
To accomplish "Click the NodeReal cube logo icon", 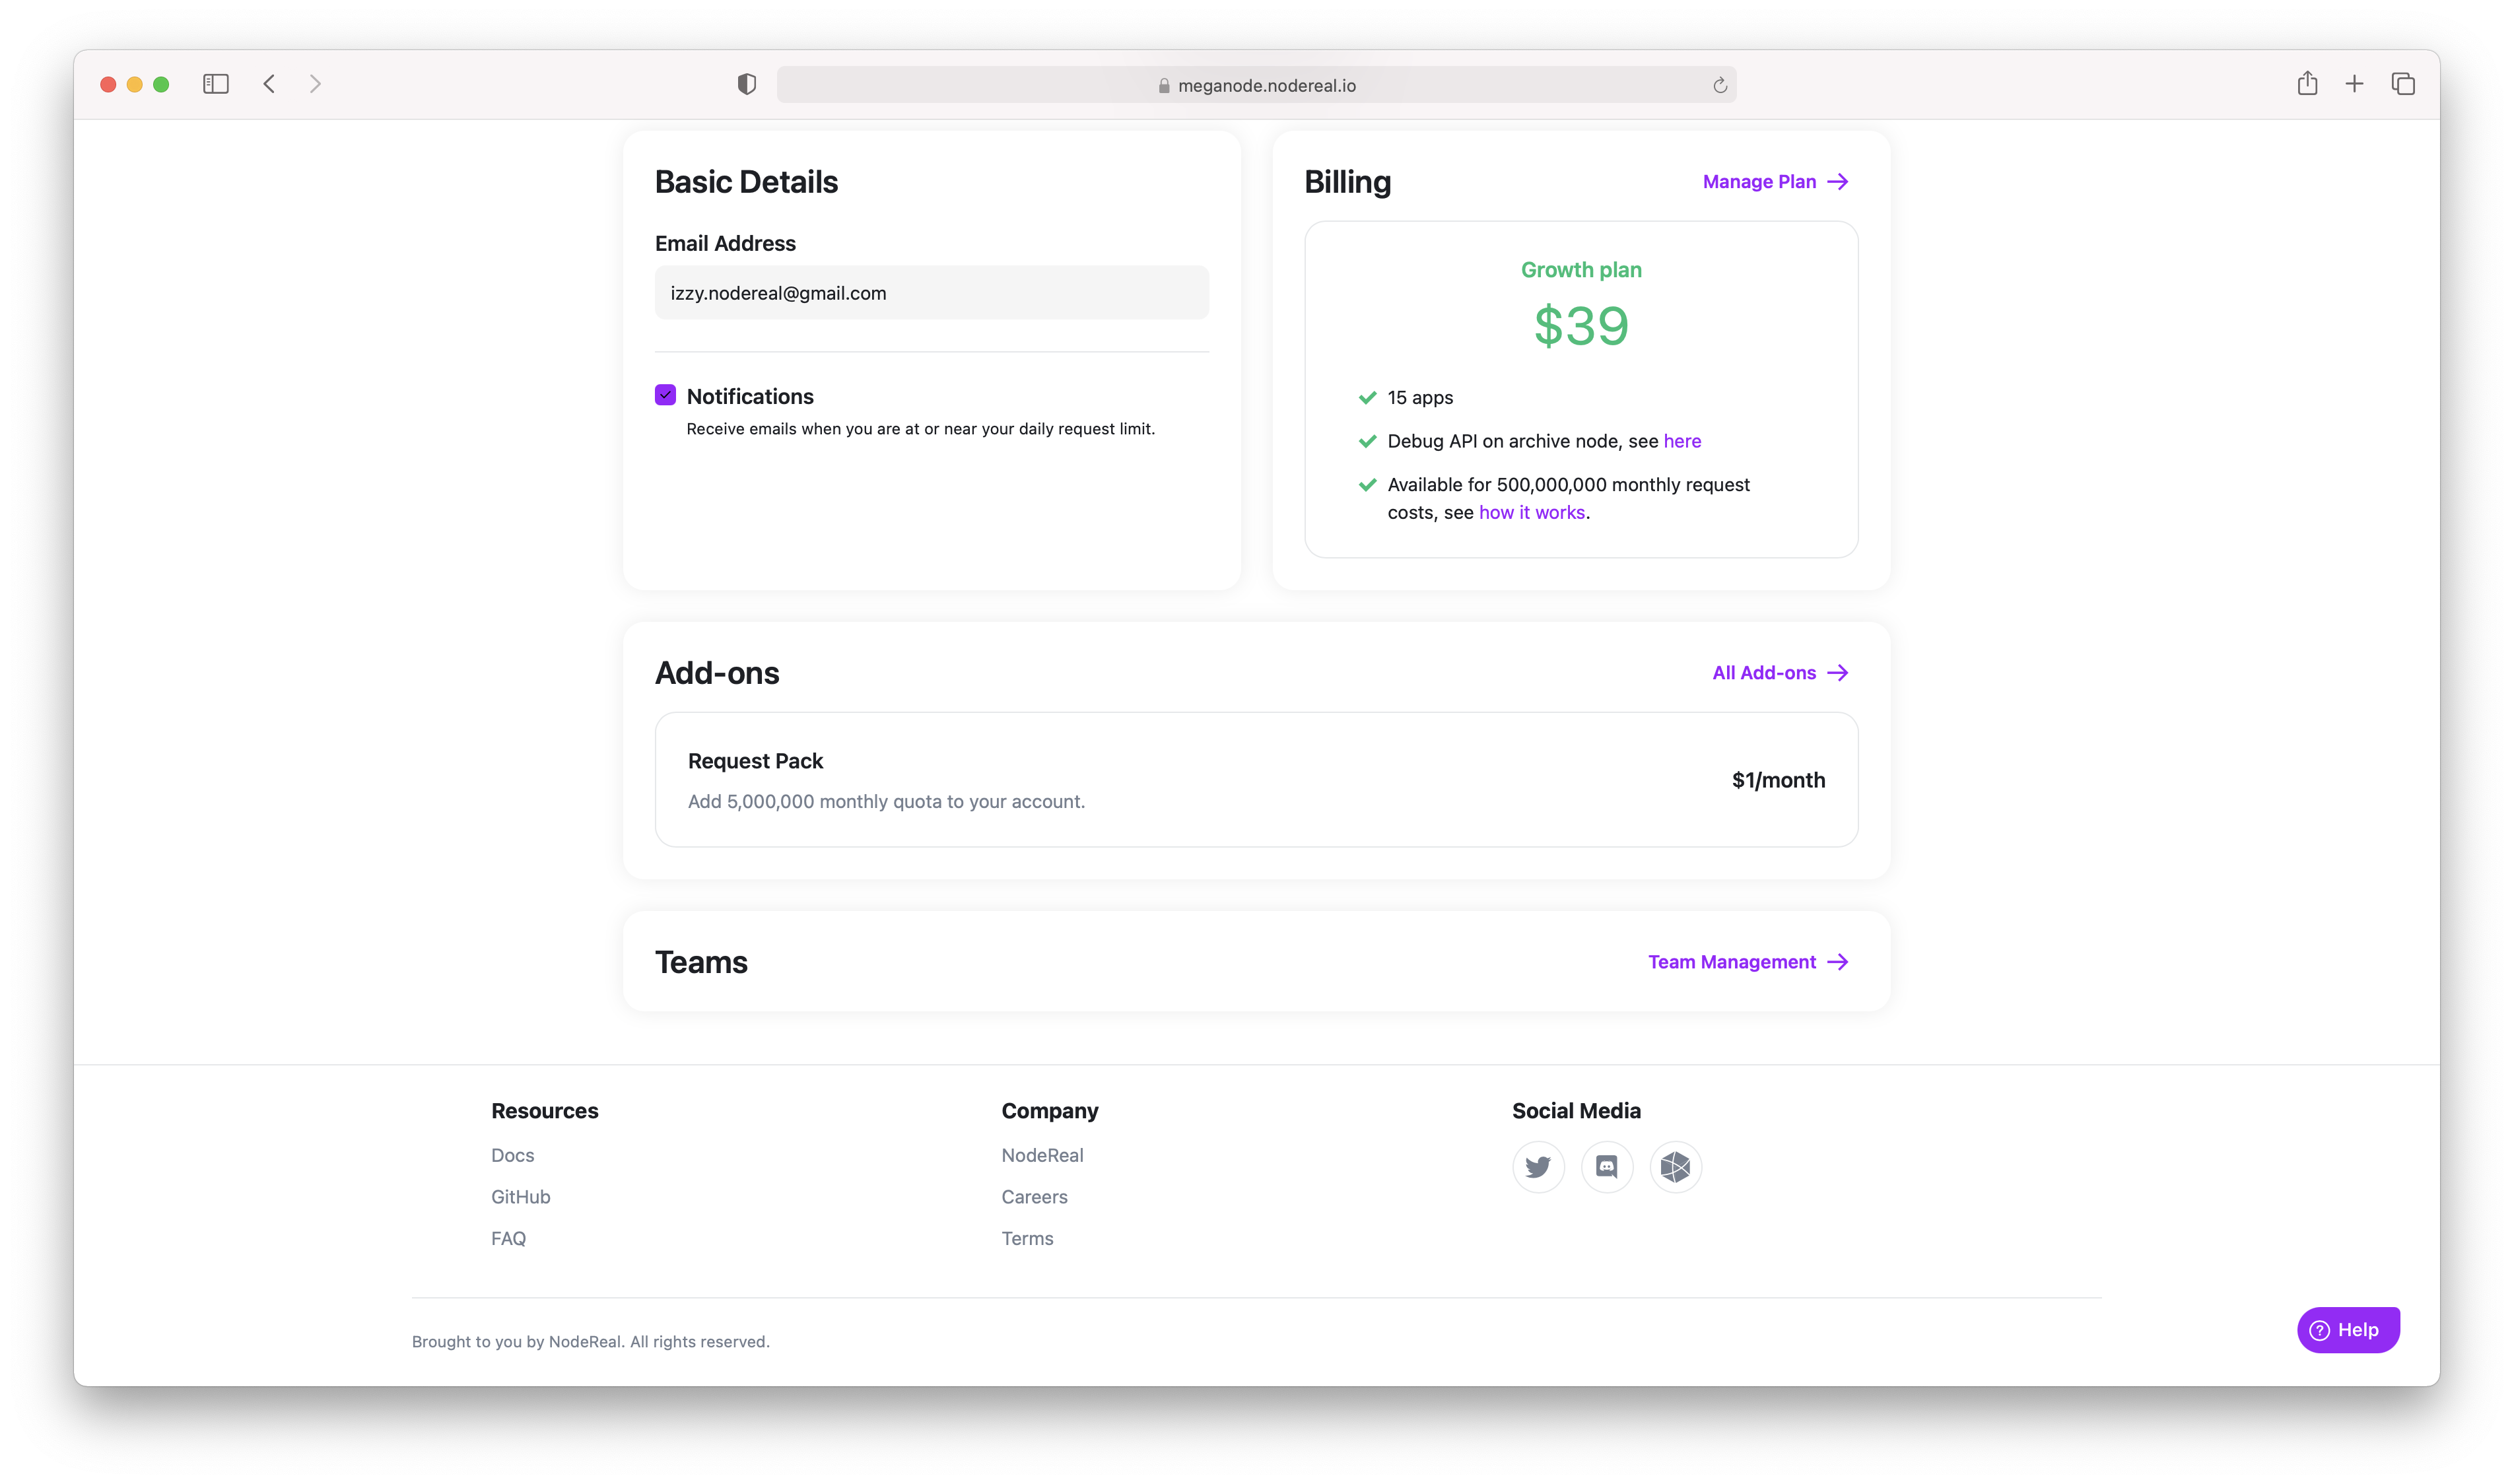I will 1675,1167.
